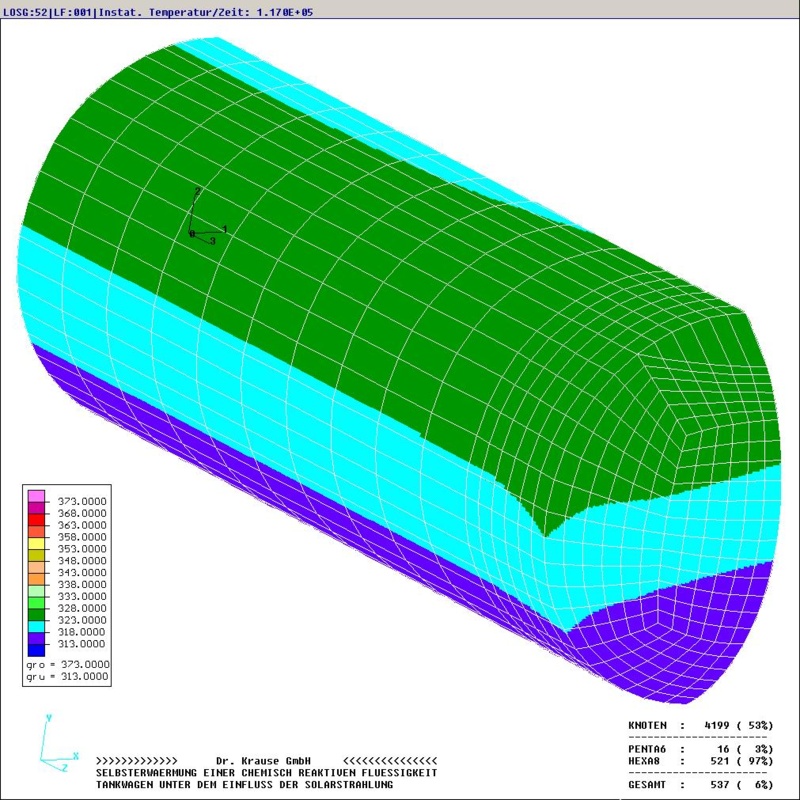Select the 323.0000 dark green legend swatch
Viewport: 800px width, 800px height.
[x=36, y=614]
